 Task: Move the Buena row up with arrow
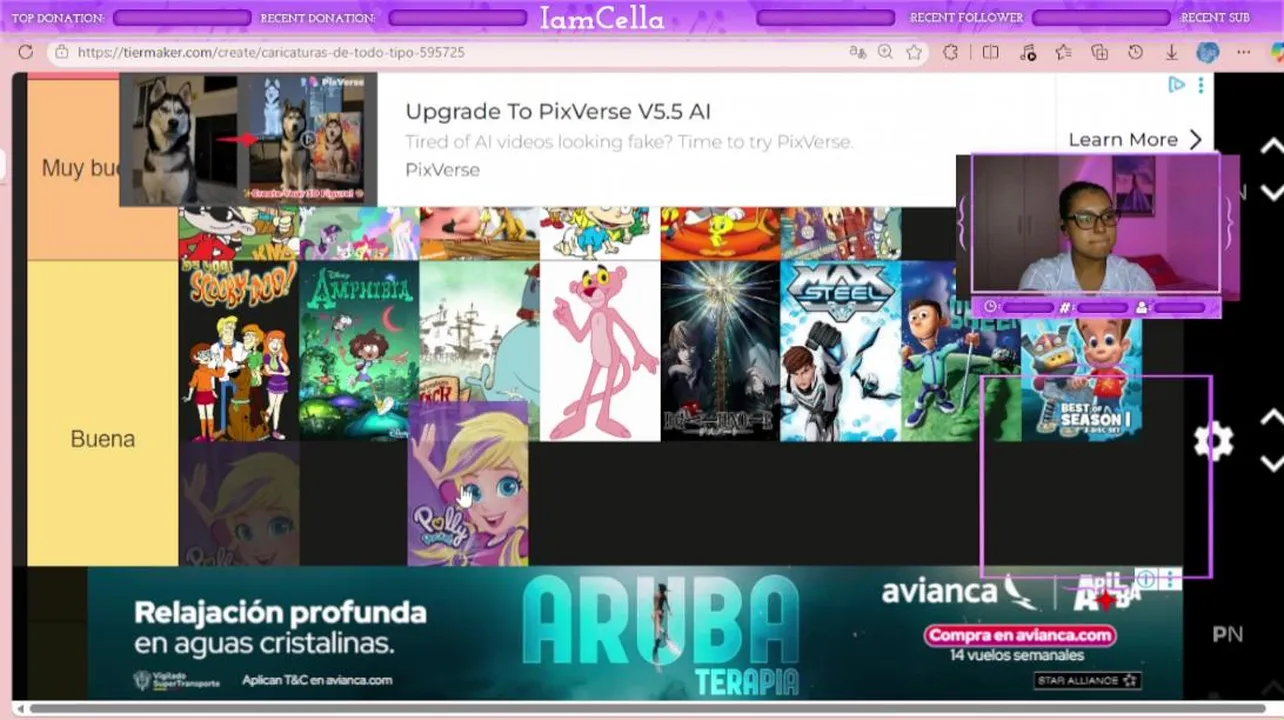point(1270,418)
